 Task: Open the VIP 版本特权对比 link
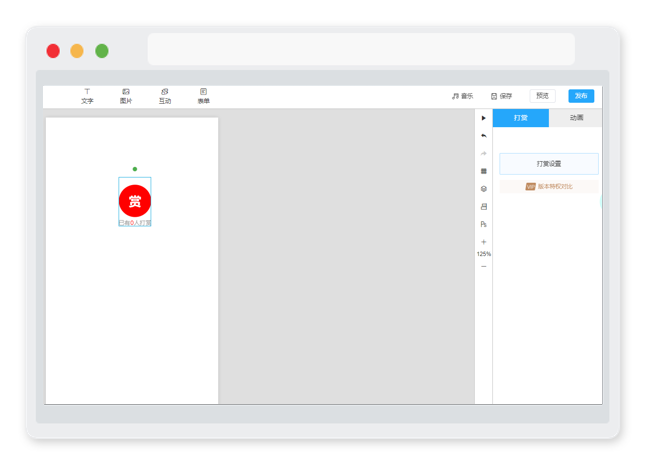coord(549,186)
